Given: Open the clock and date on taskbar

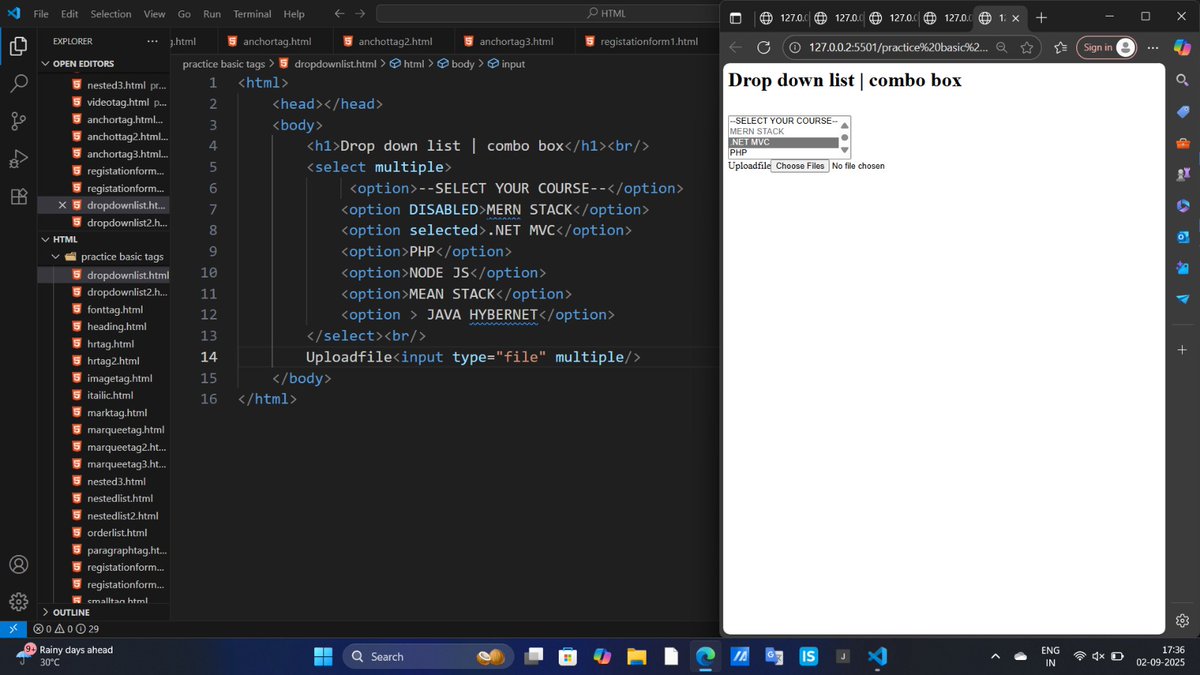Looking at the screenshot, I should [x=1161, y=656].
